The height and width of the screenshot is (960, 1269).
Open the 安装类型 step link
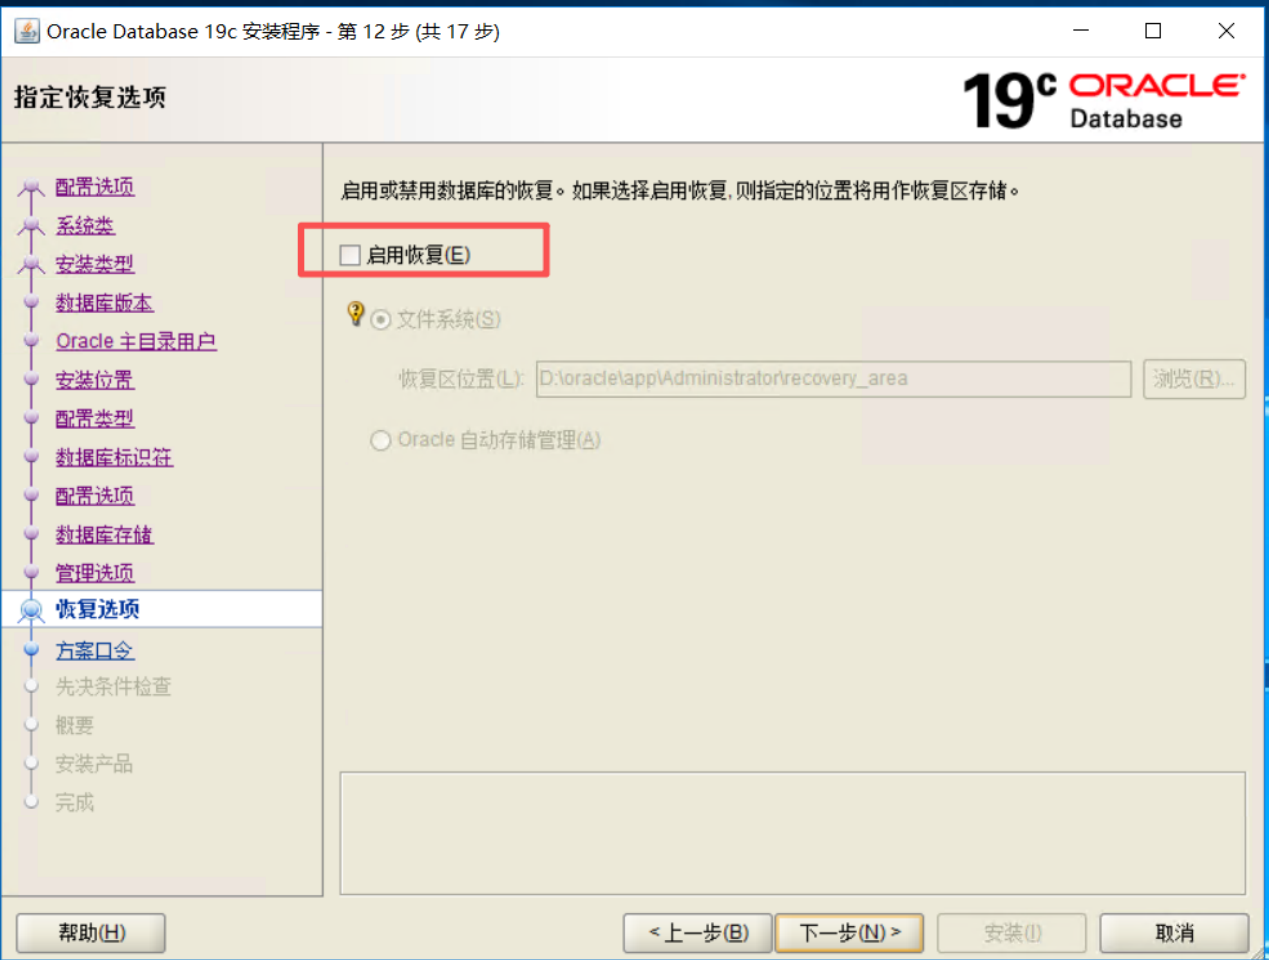tap(95, 264)
